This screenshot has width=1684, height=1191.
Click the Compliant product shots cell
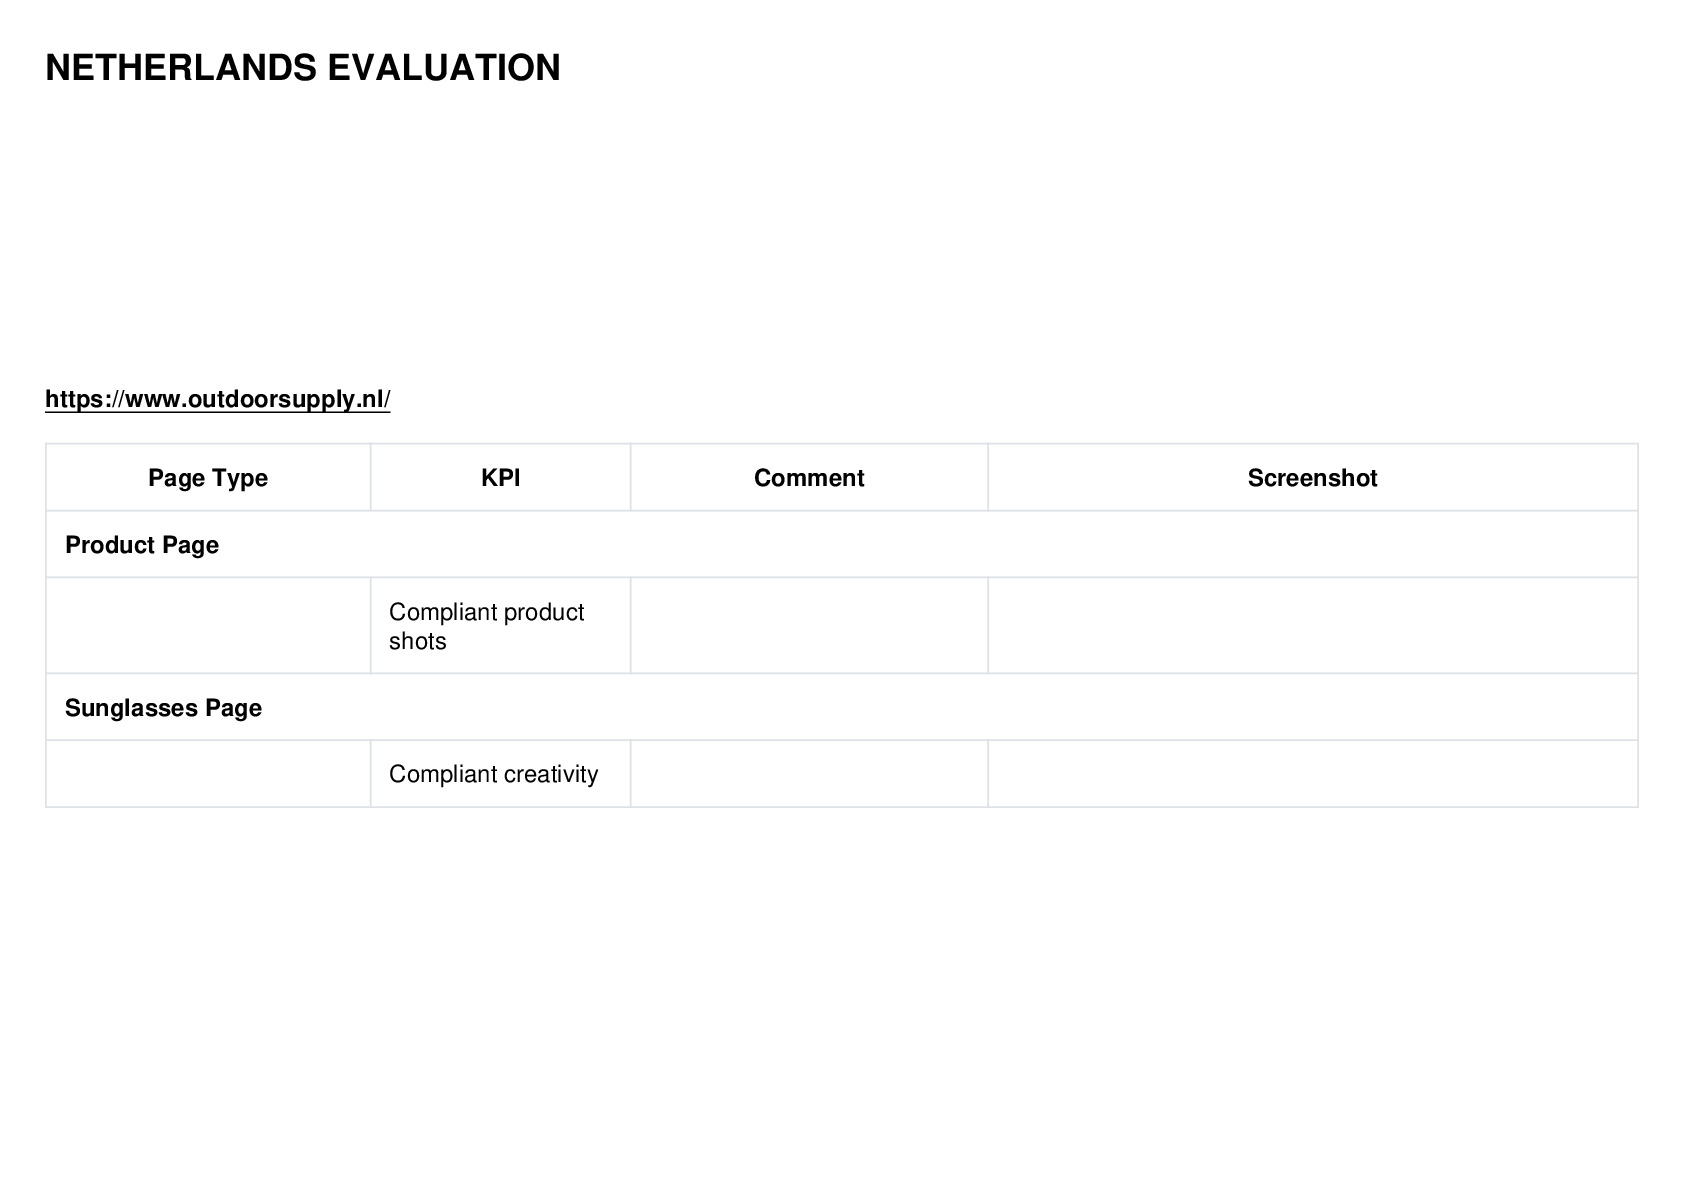(x=500, y=626)
